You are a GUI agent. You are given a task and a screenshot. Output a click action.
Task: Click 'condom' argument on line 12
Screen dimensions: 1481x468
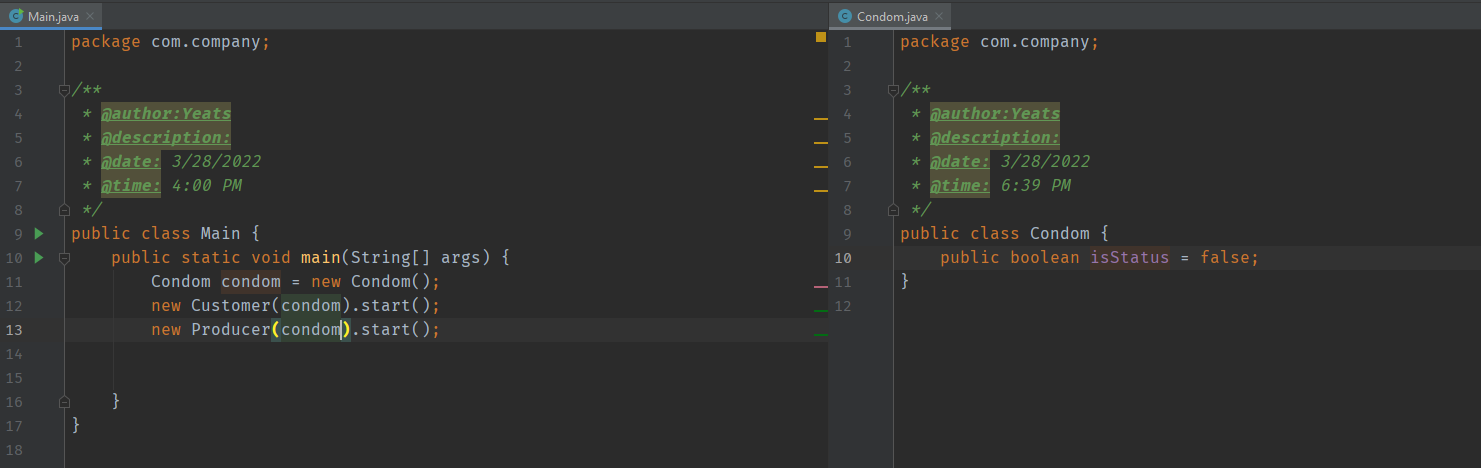click(311, 306)
